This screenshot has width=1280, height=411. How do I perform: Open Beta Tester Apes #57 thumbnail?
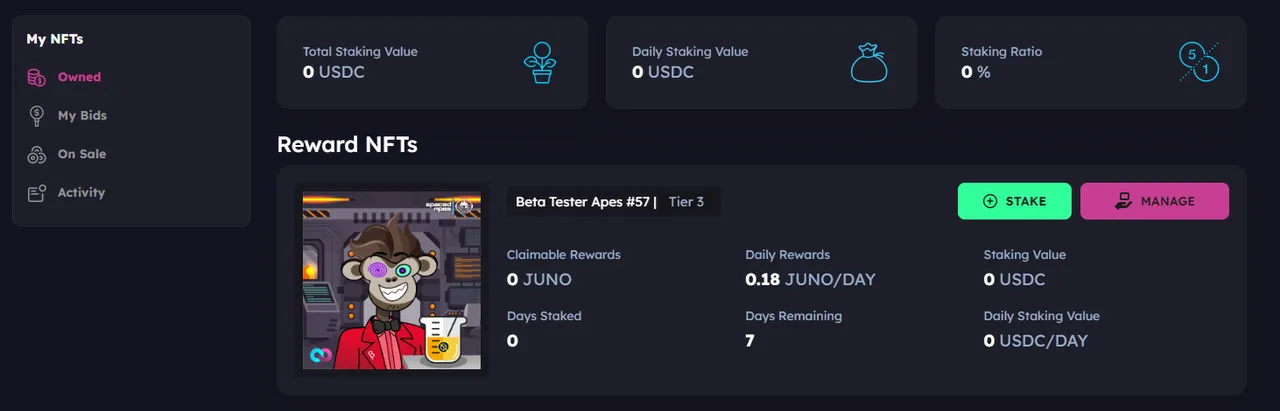(392, 280)
